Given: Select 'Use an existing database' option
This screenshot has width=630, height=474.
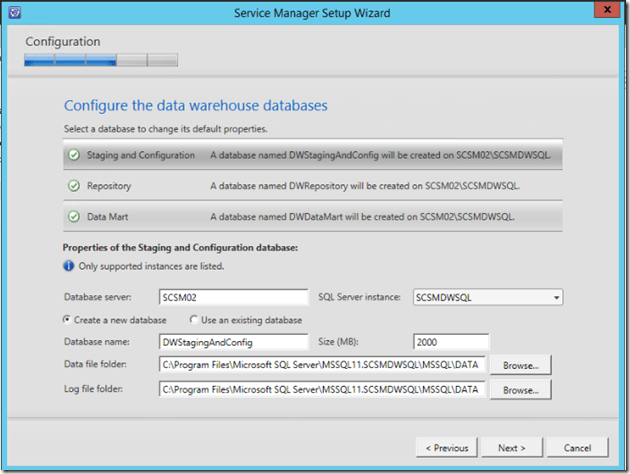Looking at the screenshot, I should point(194,320).
